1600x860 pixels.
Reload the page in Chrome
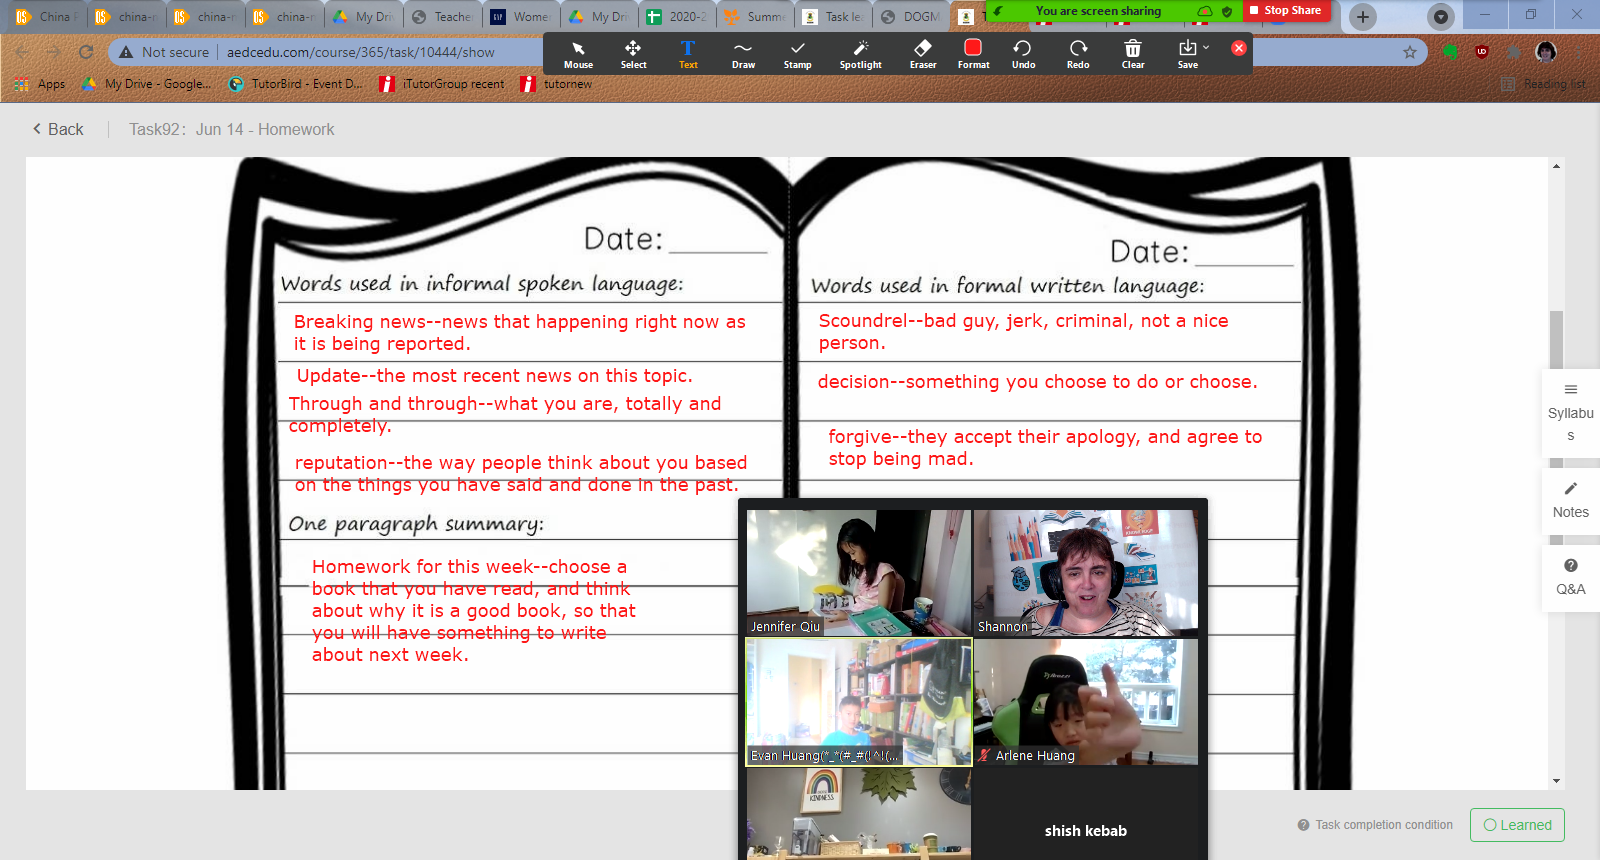86,52
